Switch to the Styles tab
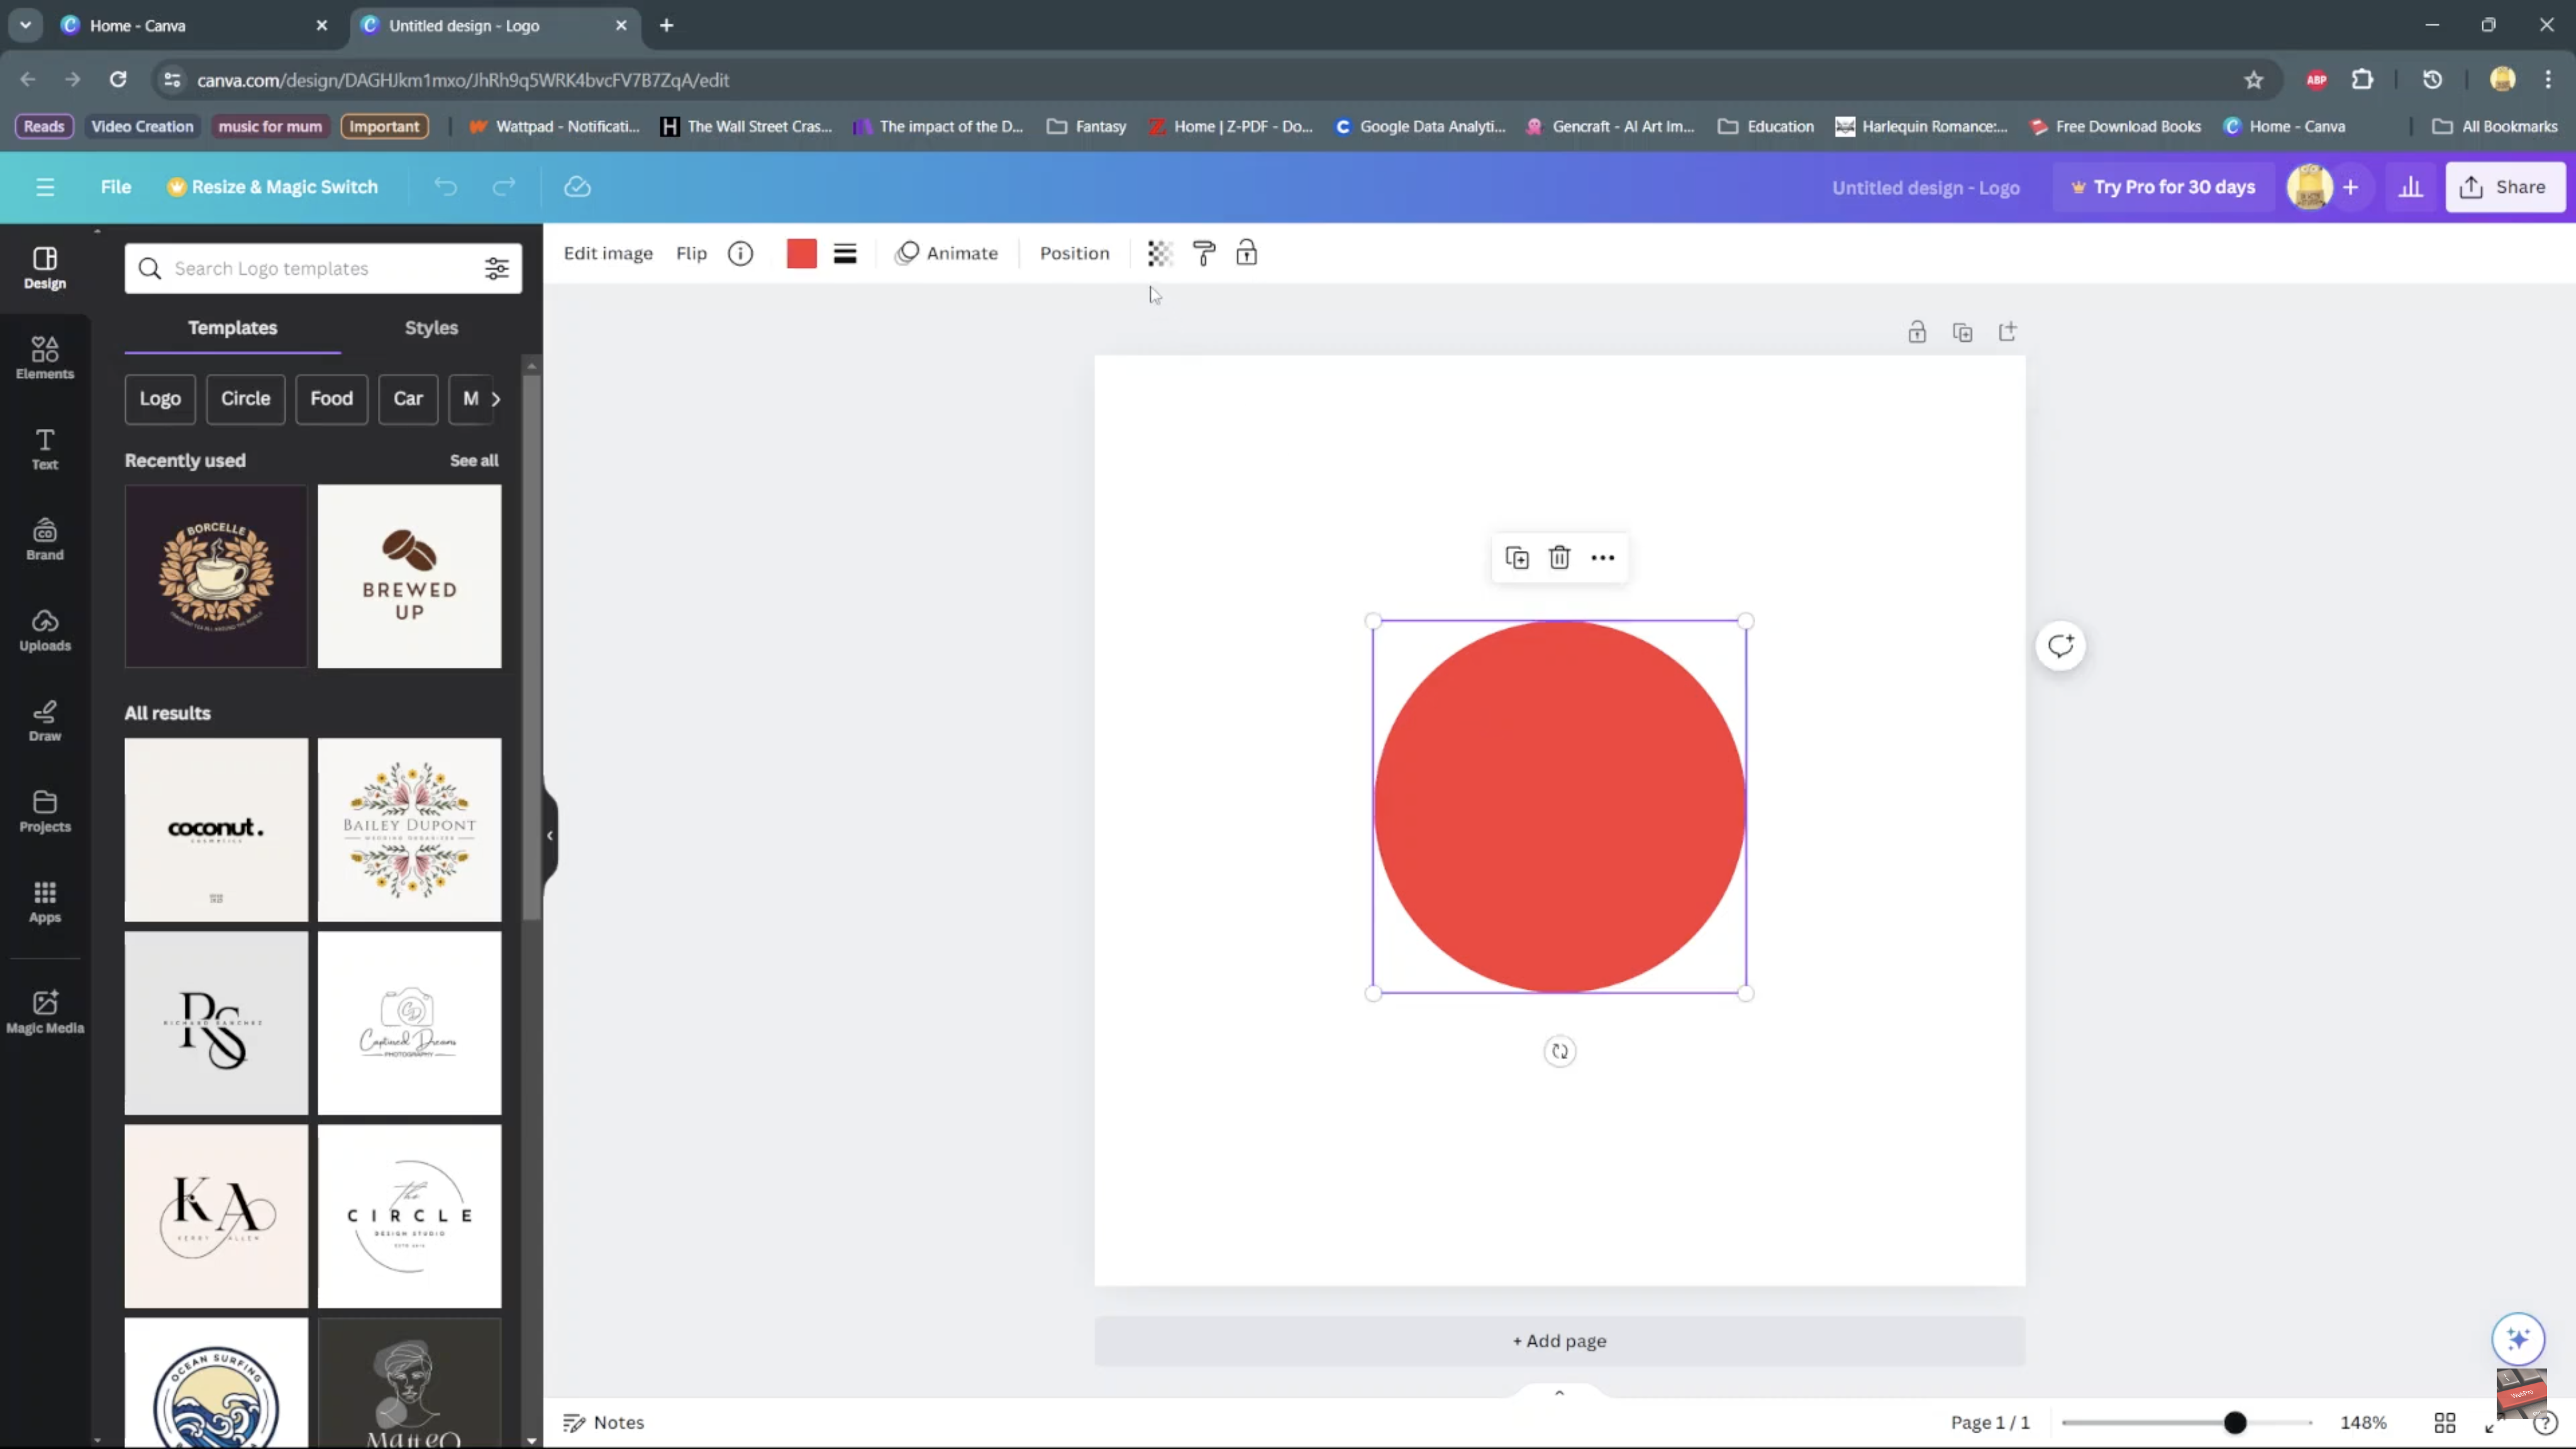 click(x=431, y=328)
